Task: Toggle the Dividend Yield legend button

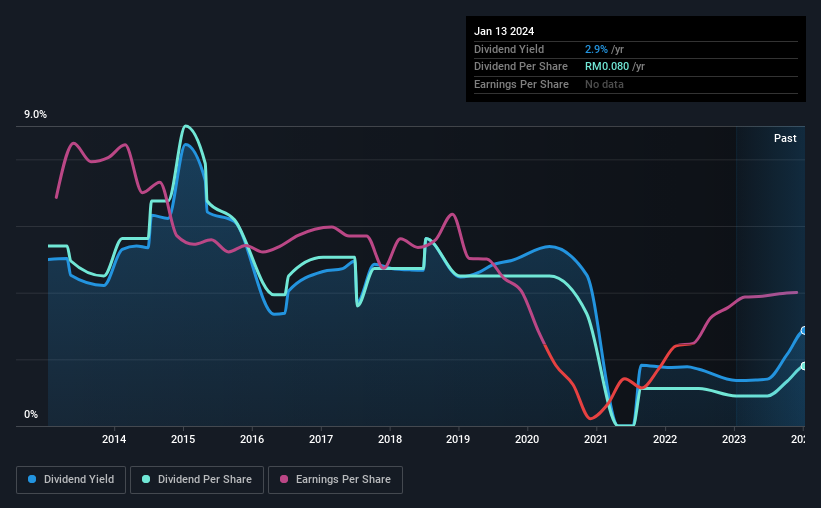Action: point(71,480)
